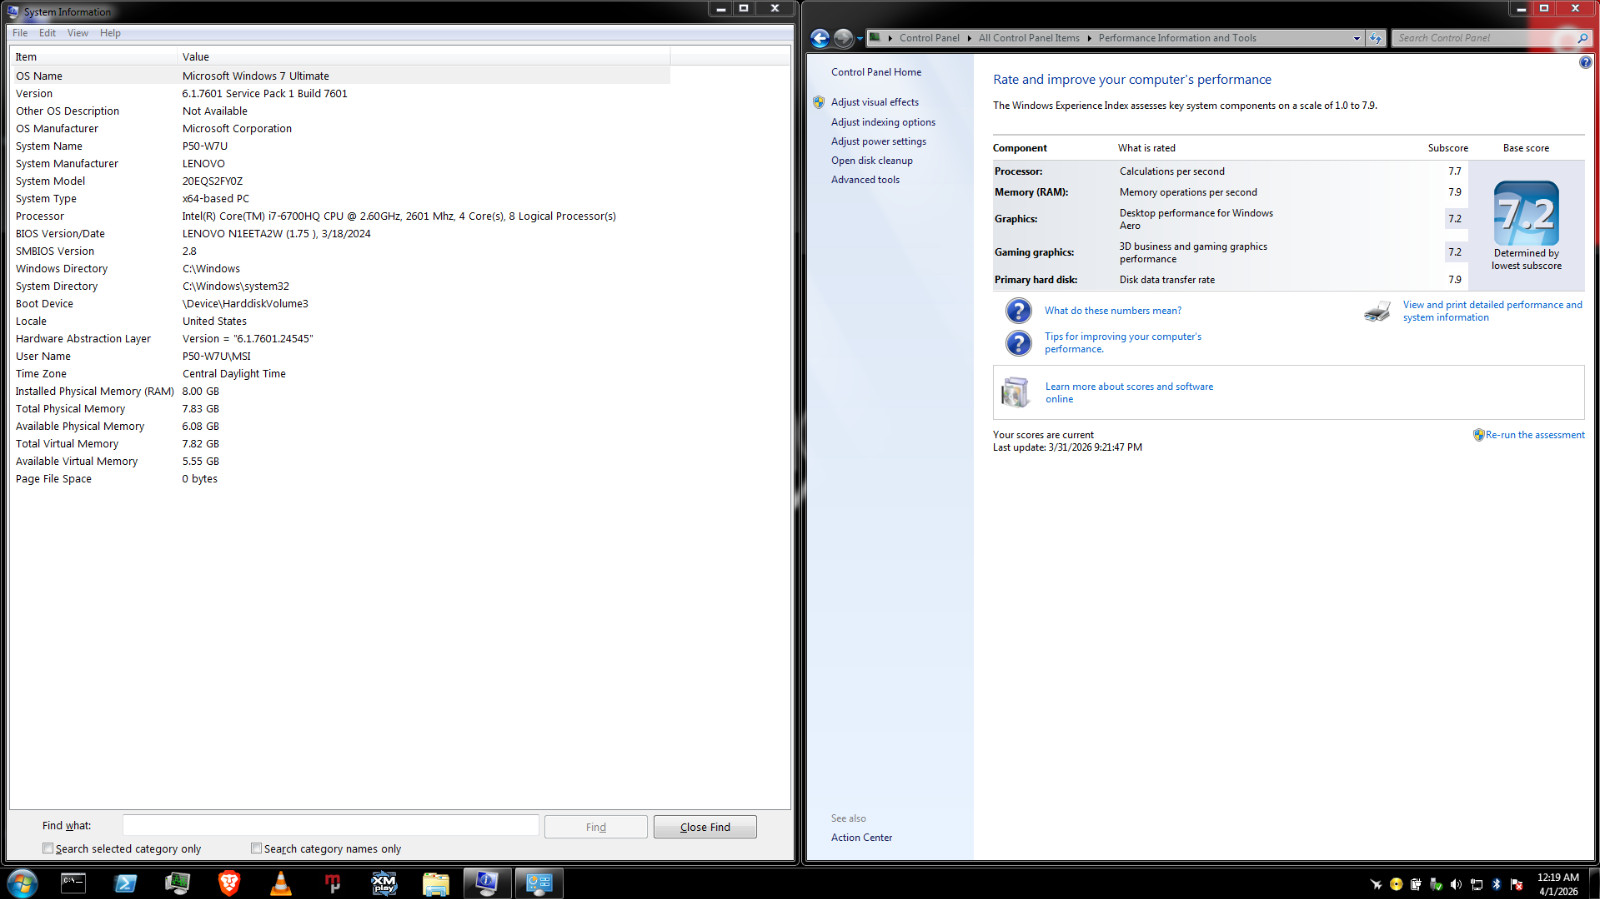
Task: Select the 'OS Name' row
Action: [340, 76]
